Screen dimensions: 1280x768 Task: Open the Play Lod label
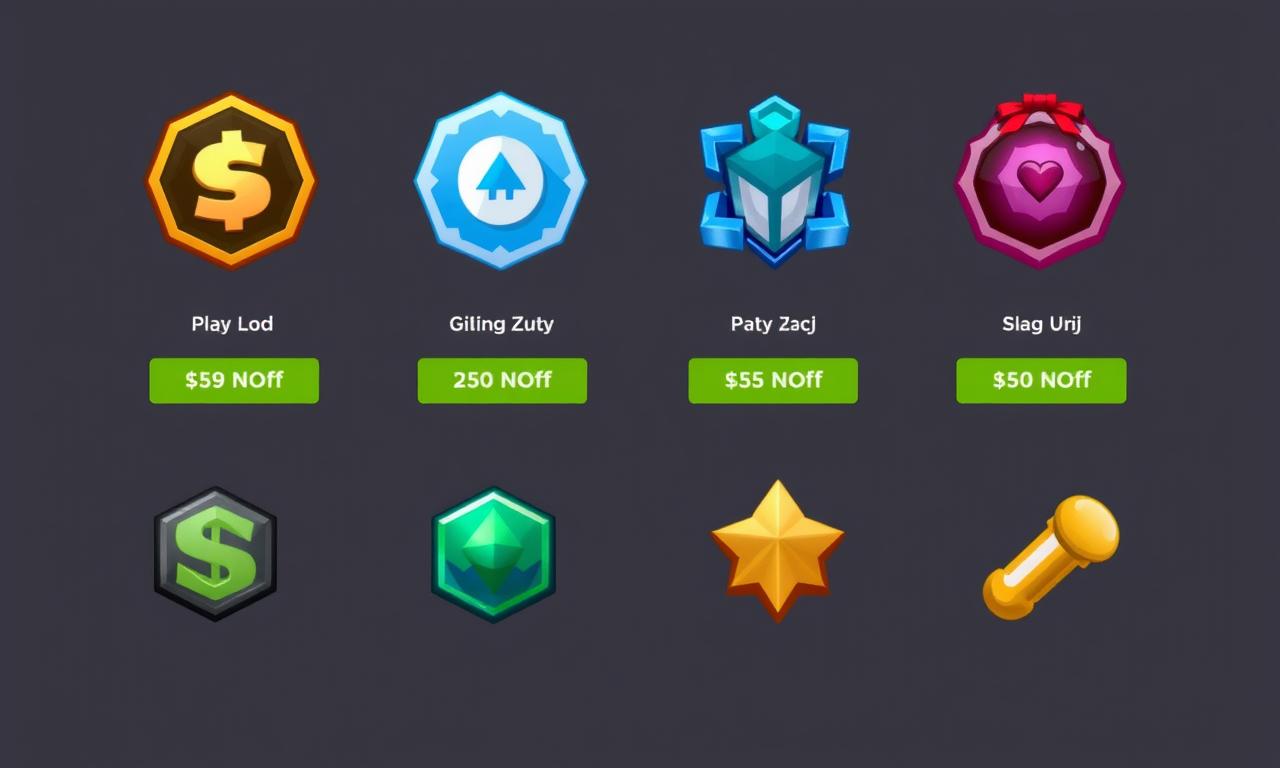pyautogui.click(x=232, y=324)
